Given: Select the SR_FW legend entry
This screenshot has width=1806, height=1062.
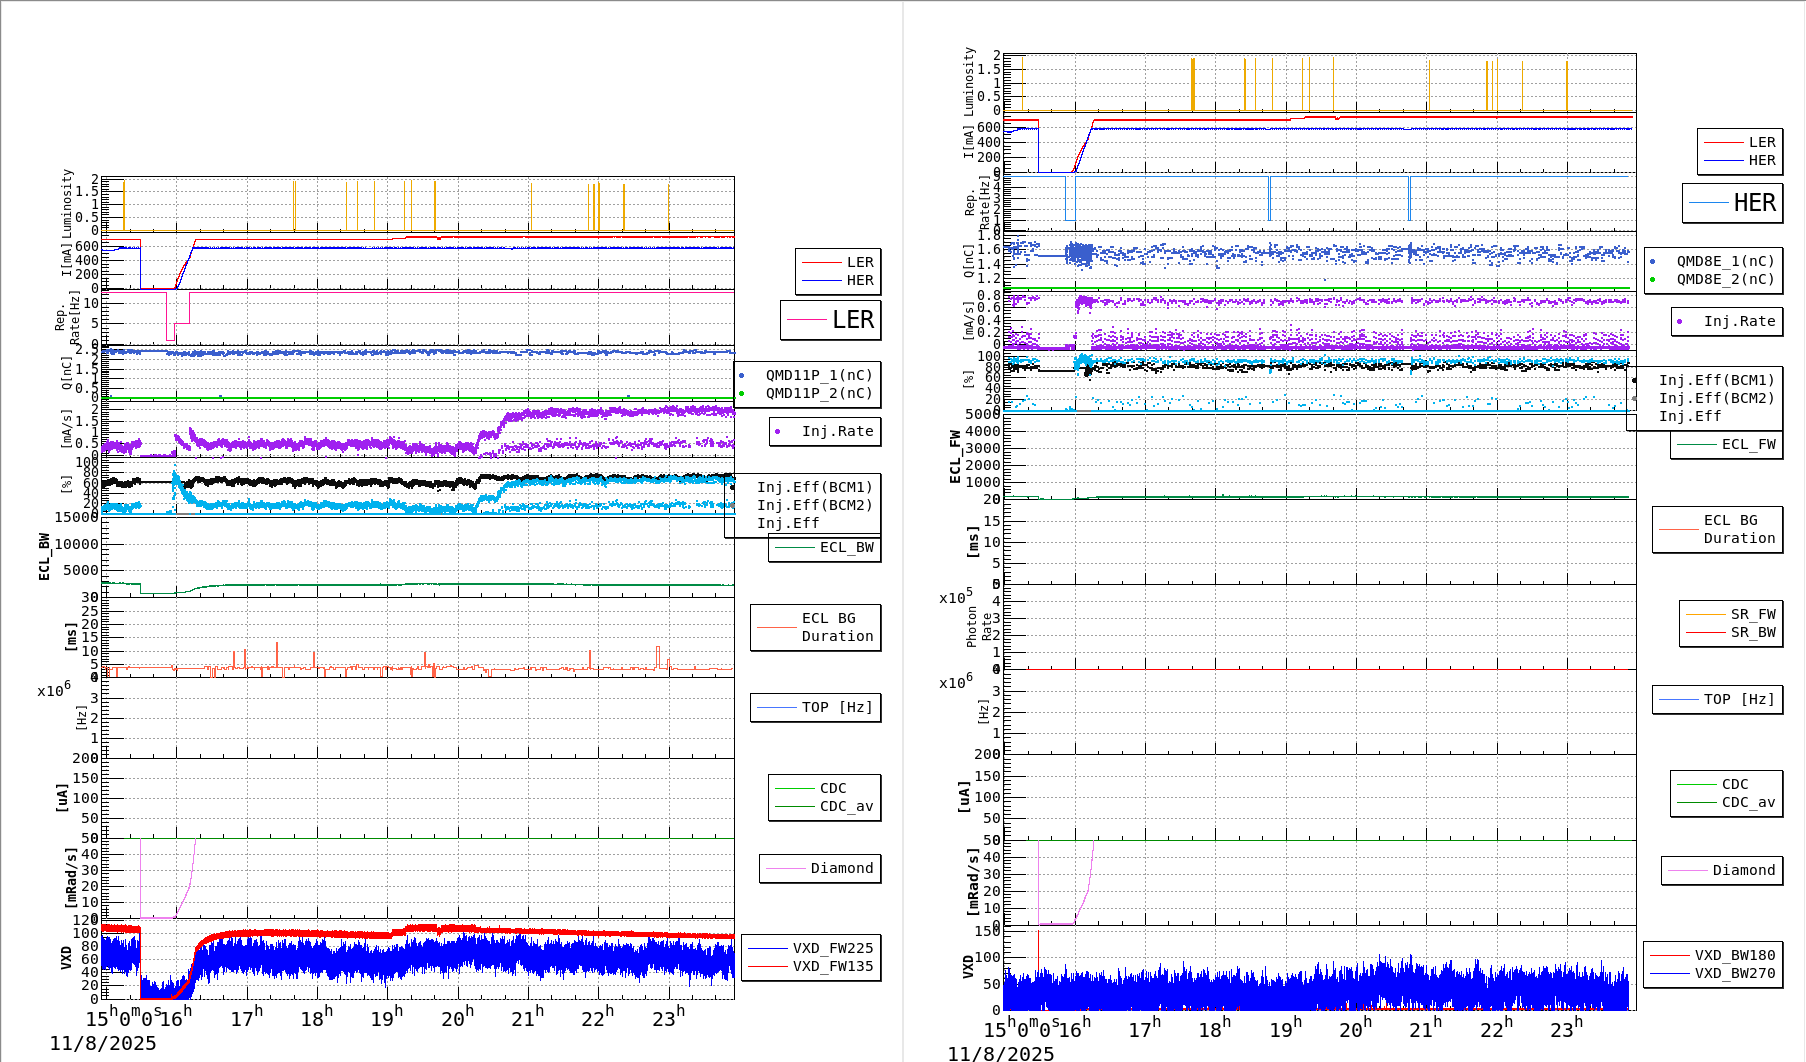Looking at the screenshot, I should click(1752, 614).
